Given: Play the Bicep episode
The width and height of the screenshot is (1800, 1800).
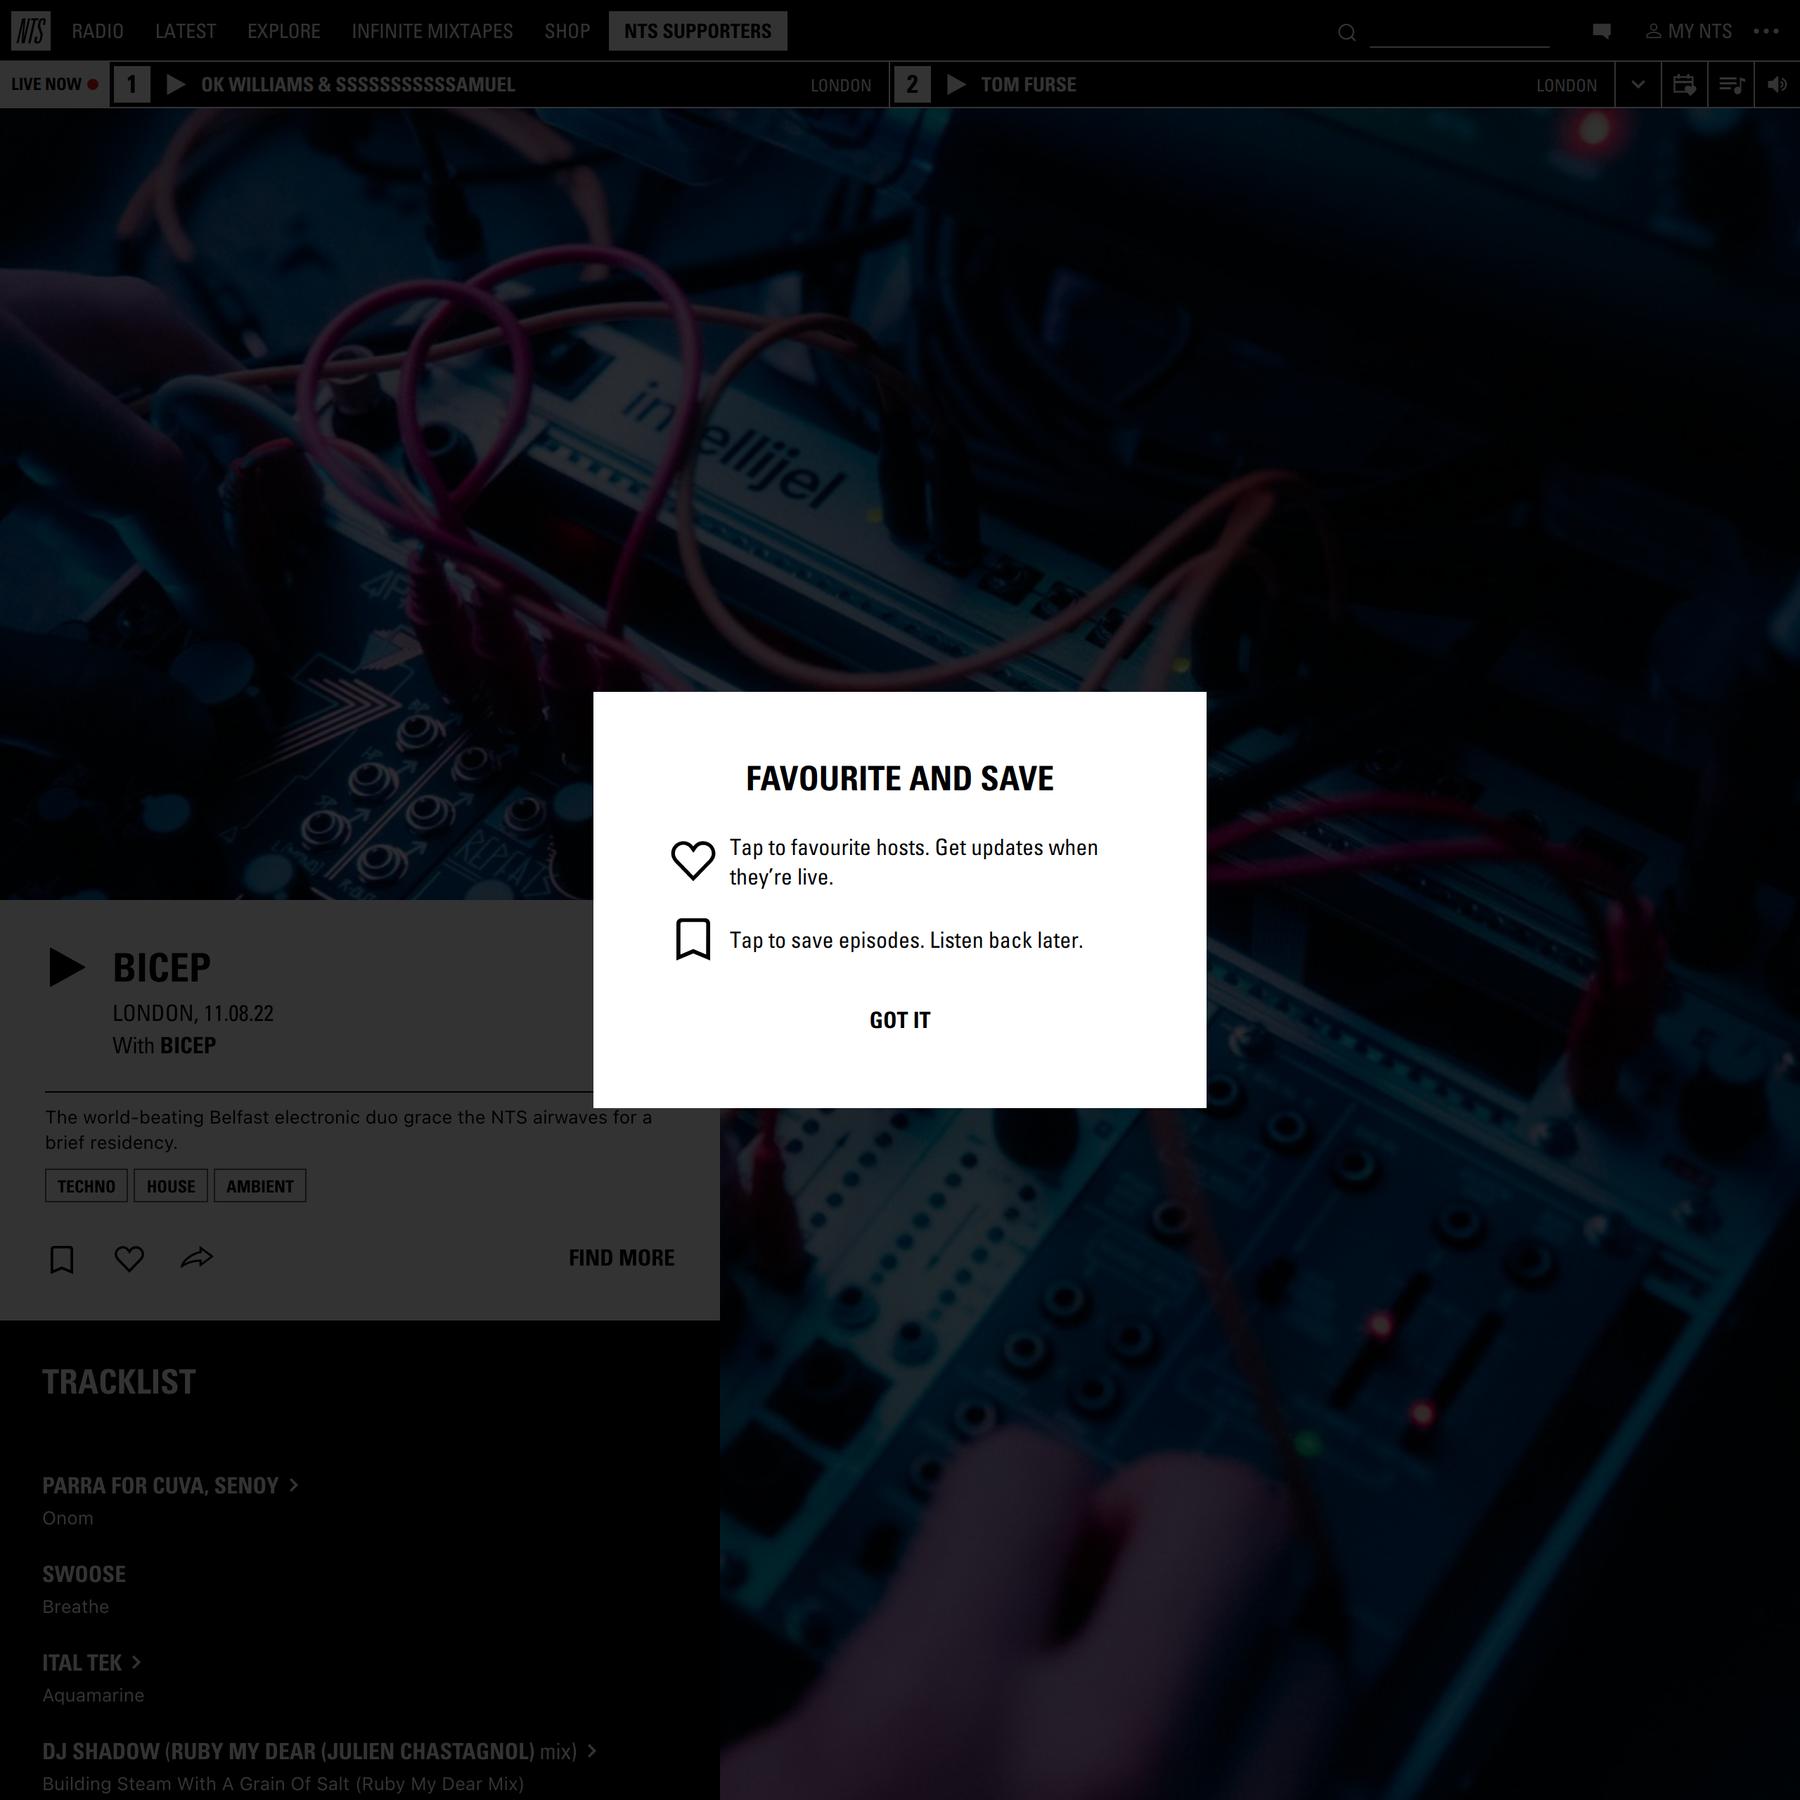Looking at the screenshot, I should [67, 967].
